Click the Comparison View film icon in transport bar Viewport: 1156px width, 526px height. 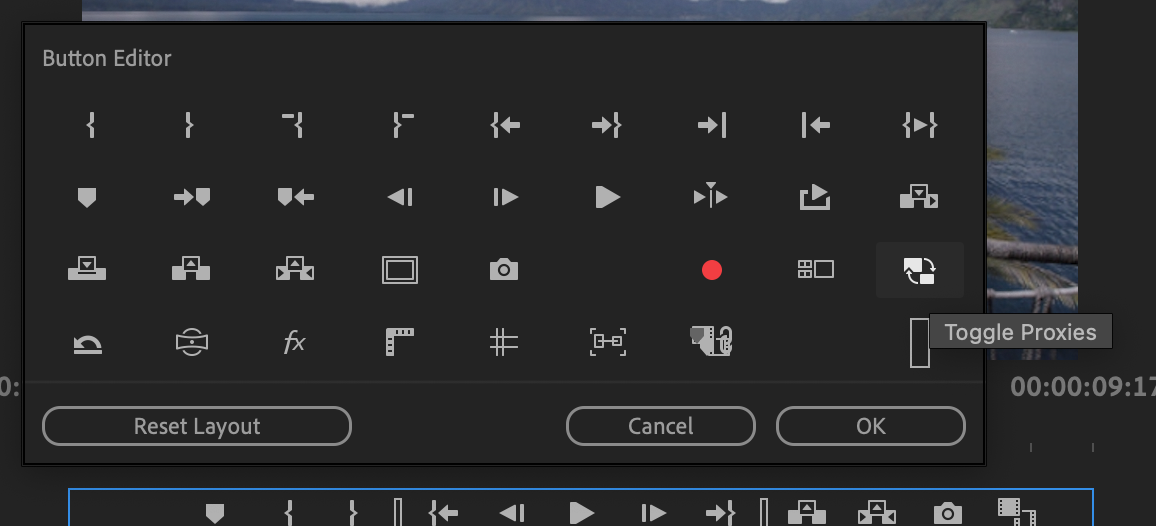coord(1017,512)
